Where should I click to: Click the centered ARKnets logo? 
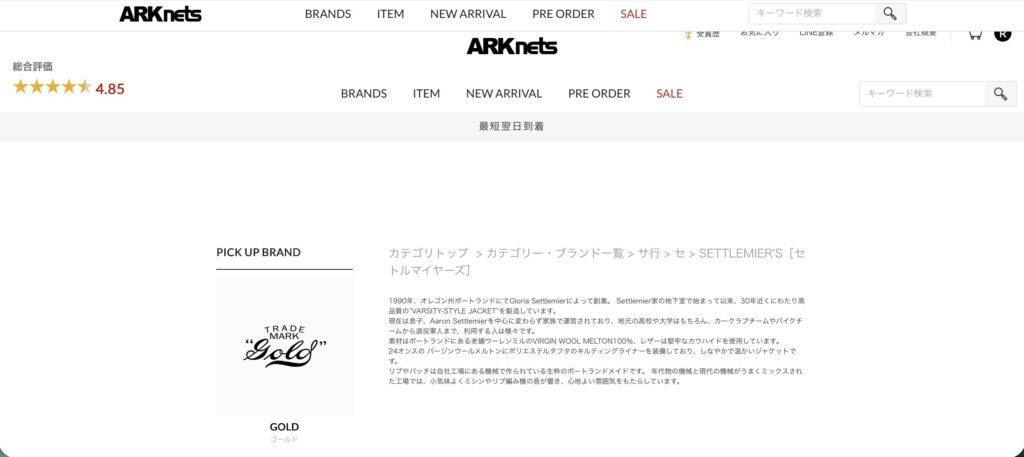512,46
